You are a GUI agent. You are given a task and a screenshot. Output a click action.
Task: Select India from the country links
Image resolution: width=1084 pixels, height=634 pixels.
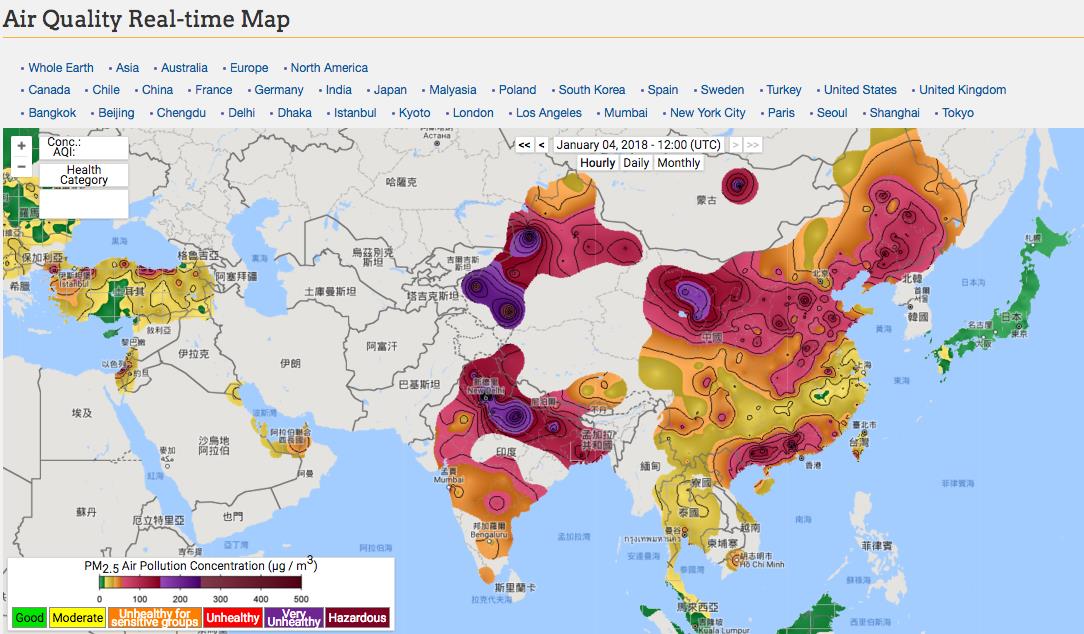tap(338, 90)
